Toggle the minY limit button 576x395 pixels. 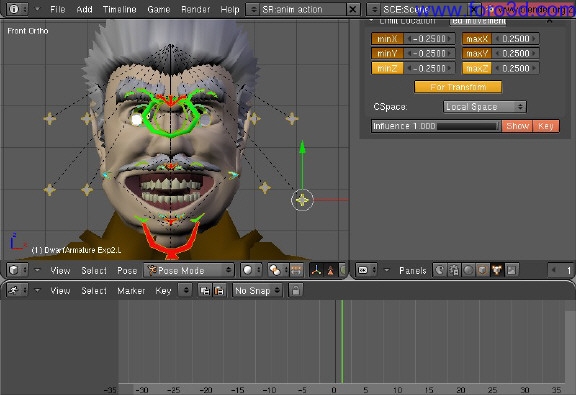(387, 54)
